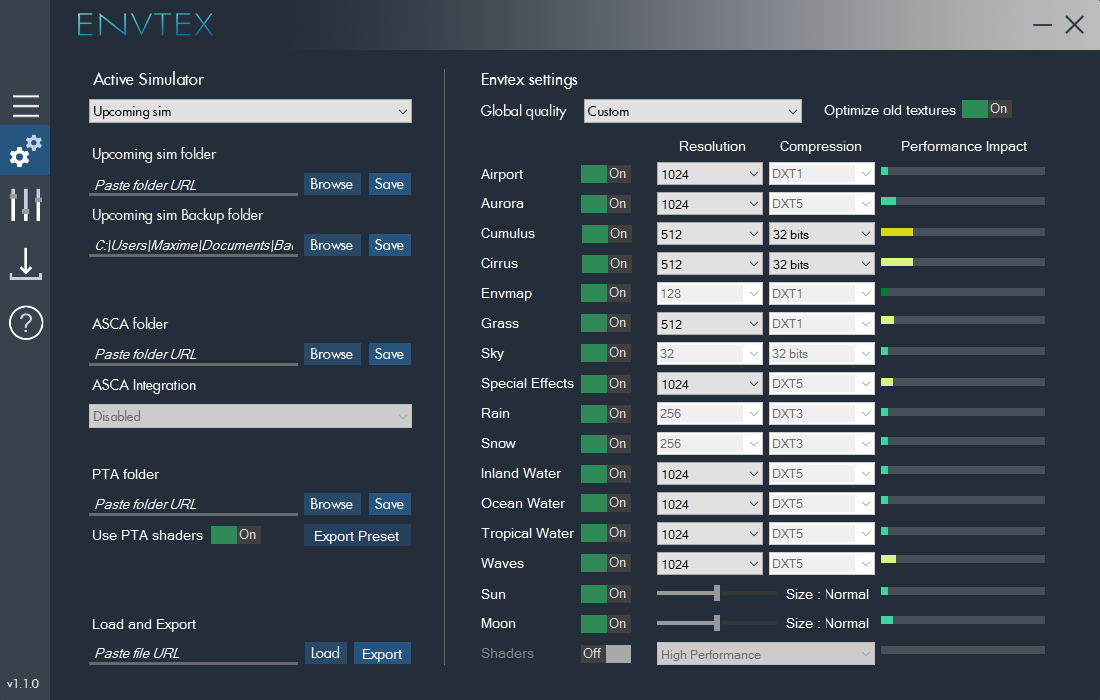The height and width of the screenshot is (700, 1100).
Task: Open the hamburger navigation menu
Action: [25, 106]
